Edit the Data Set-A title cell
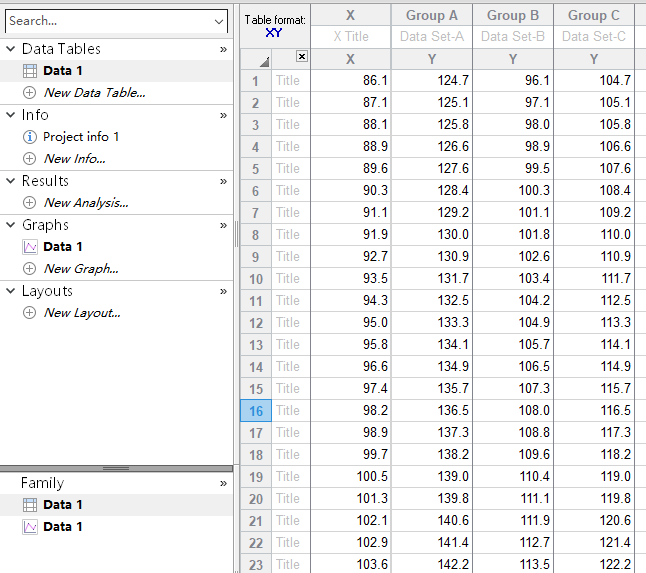This screenshot has width=646, height=573. (x=431, y=37)
